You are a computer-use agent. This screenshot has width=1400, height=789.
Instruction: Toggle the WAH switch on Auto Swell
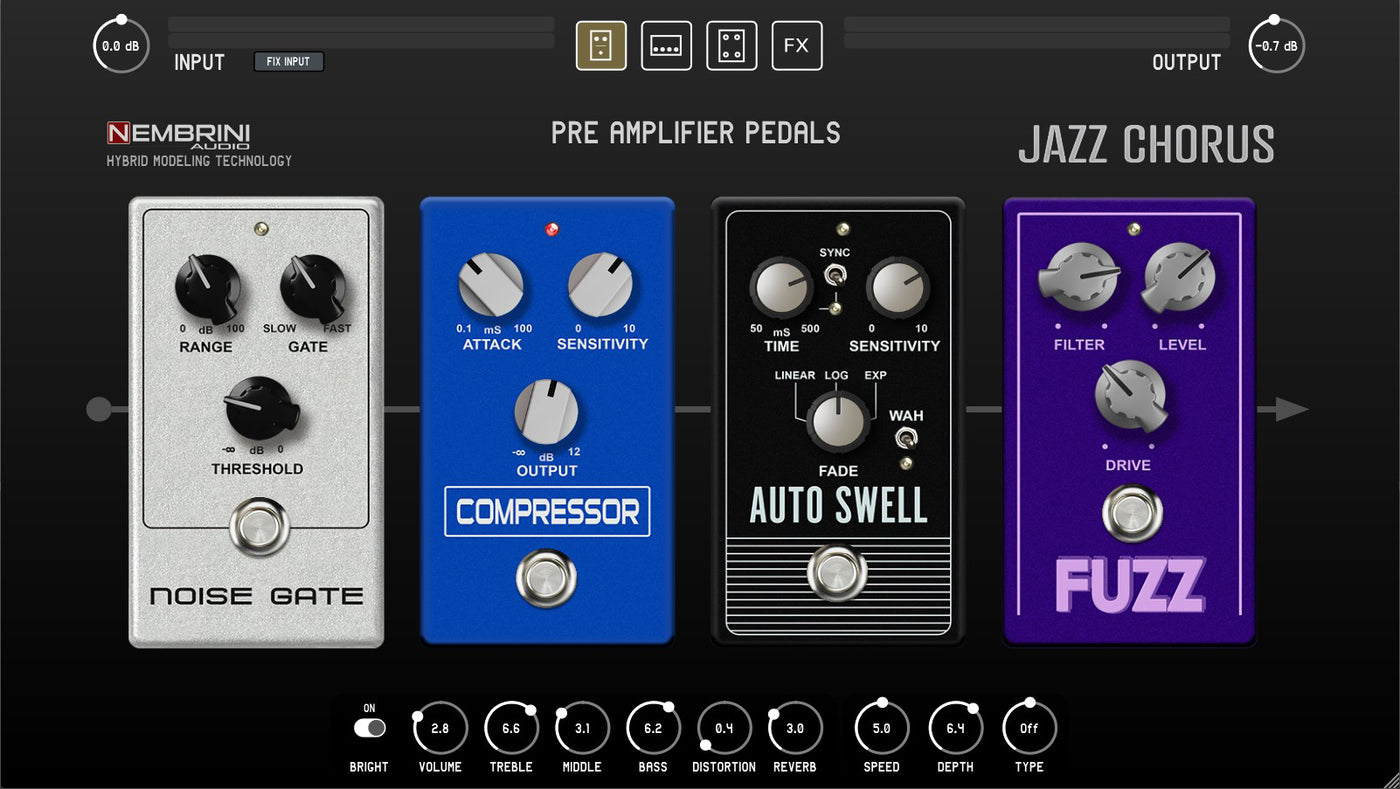[x=906, y=437]
